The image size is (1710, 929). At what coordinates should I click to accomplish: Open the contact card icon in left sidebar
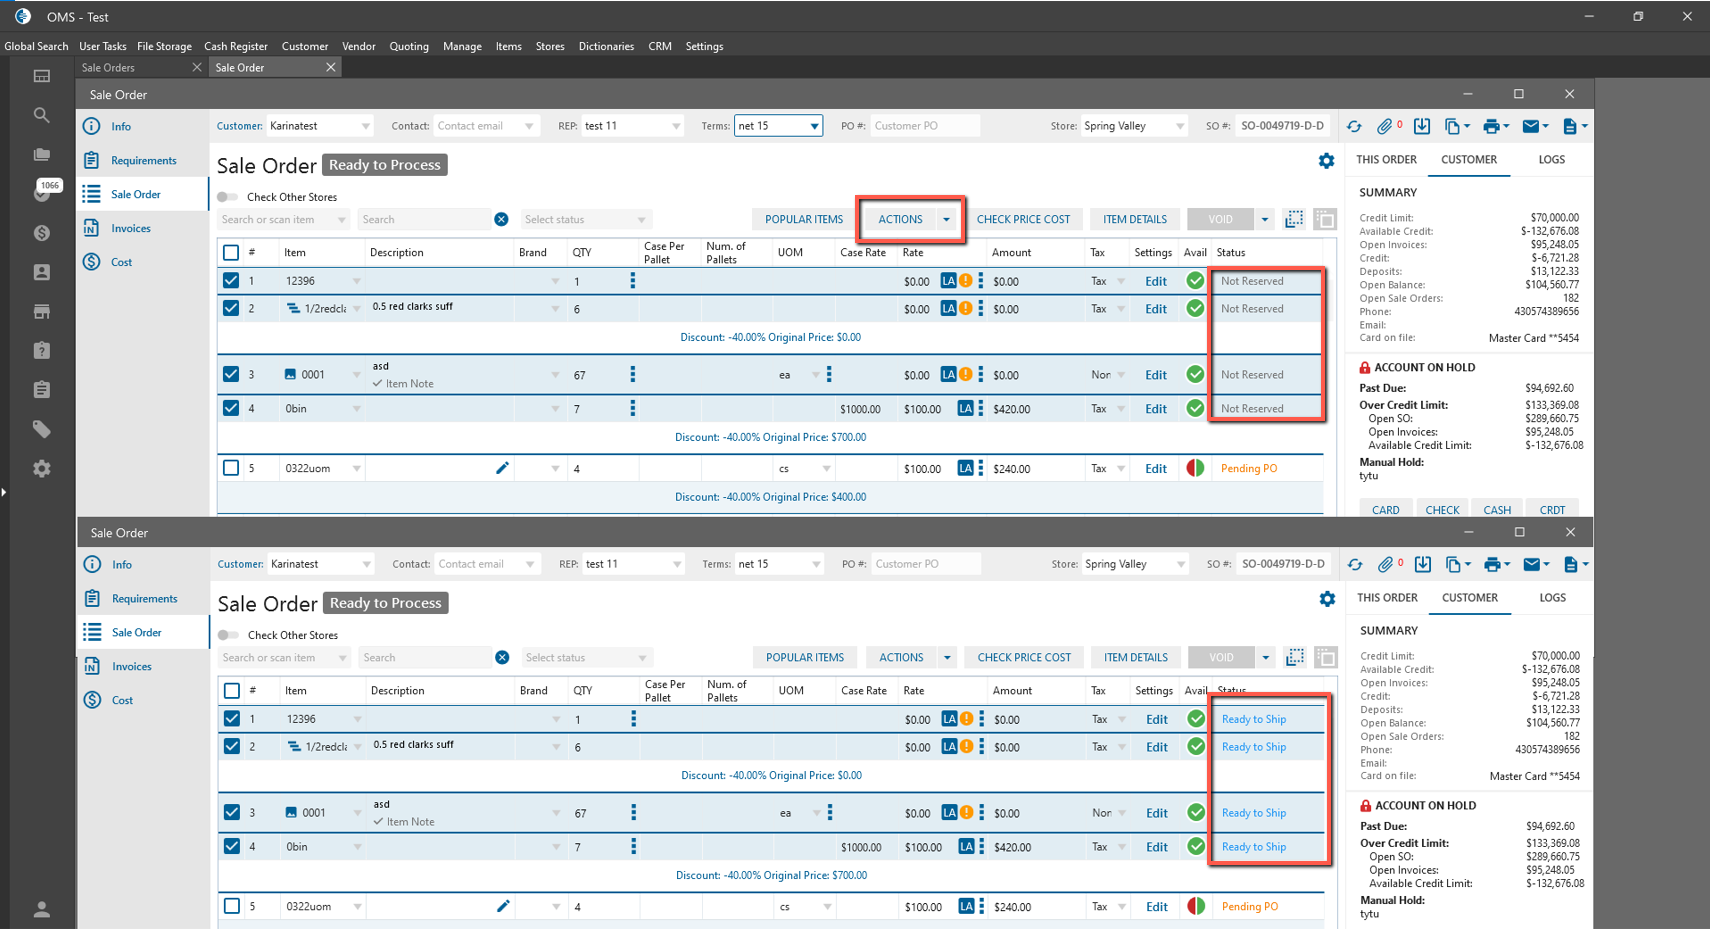pos(41,272)
